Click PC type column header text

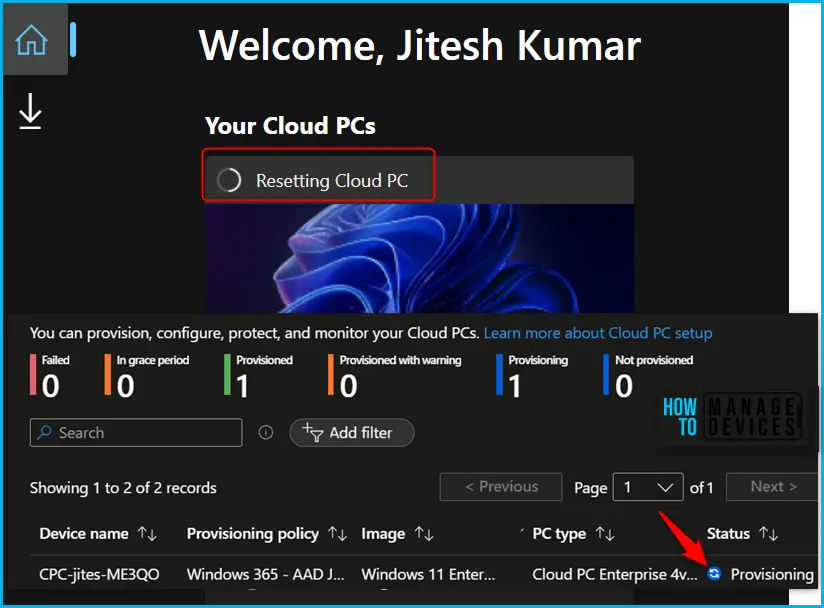[x=559, y=534]
